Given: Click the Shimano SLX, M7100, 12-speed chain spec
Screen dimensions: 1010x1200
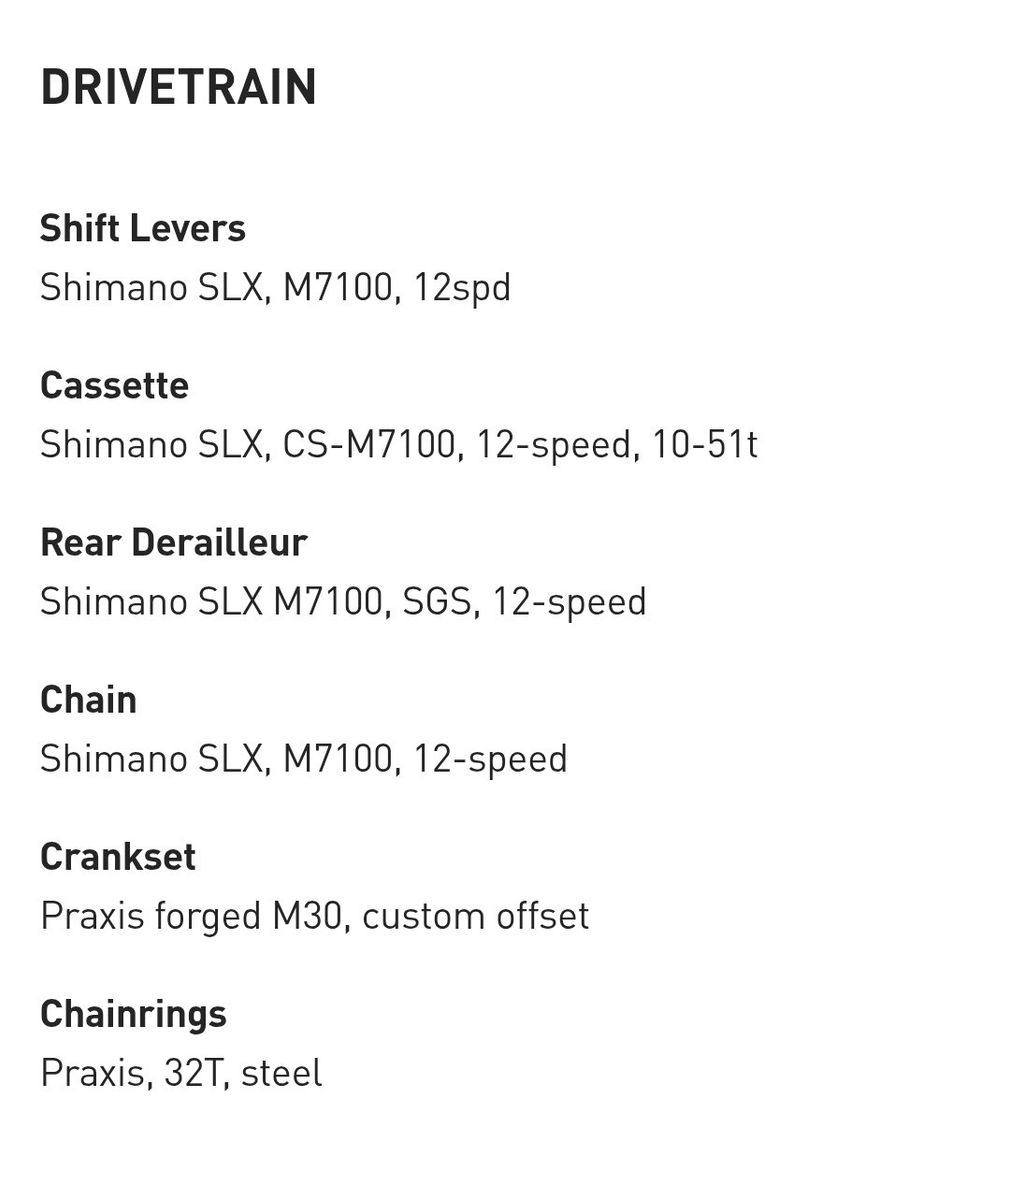Looking at the screenshot, I should [303, 759].
